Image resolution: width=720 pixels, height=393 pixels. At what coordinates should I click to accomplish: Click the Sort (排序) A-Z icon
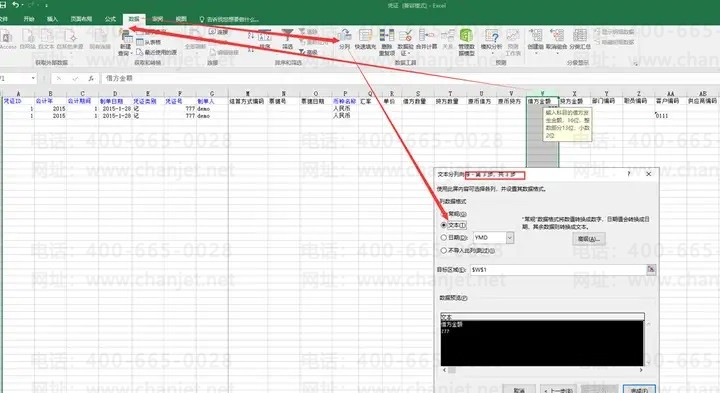[265, 36]
